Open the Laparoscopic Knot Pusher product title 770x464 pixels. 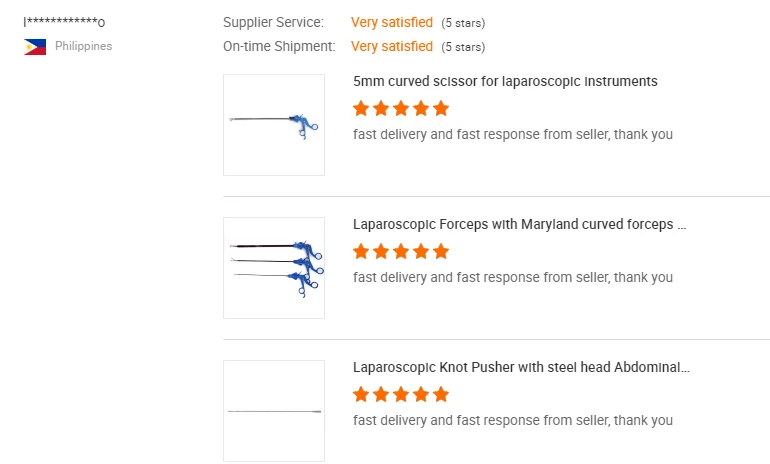pos(521,367)
